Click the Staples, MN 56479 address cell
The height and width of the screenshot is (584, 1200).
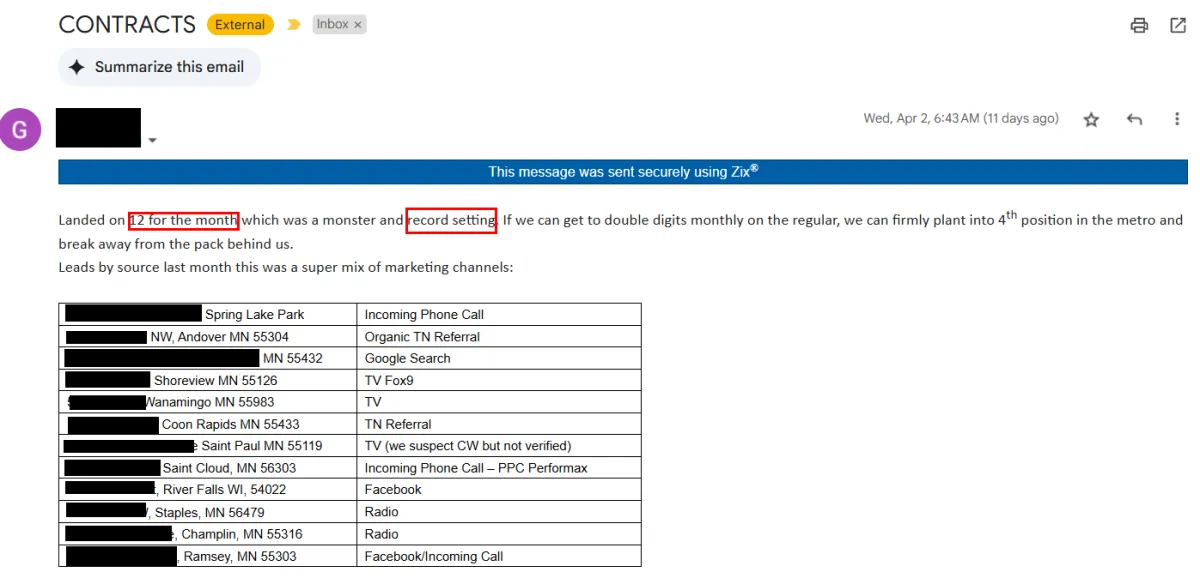208,512
